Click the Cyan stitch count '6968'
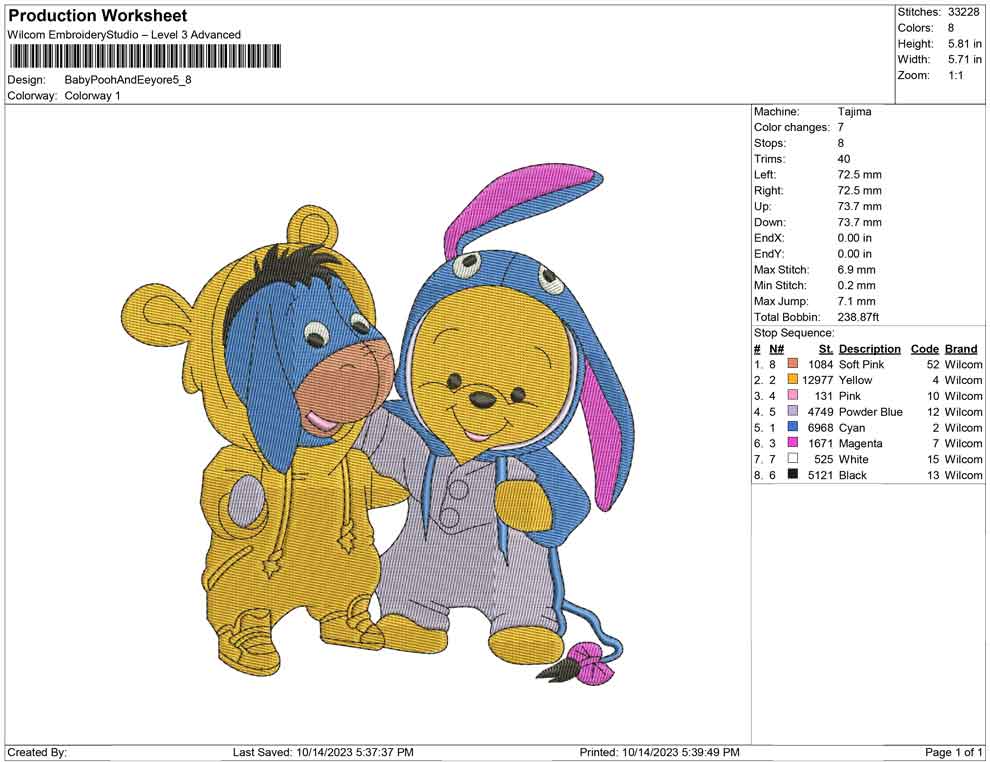Screen dimensions: 990x762 pyautogui.click(x=820, y=427)
